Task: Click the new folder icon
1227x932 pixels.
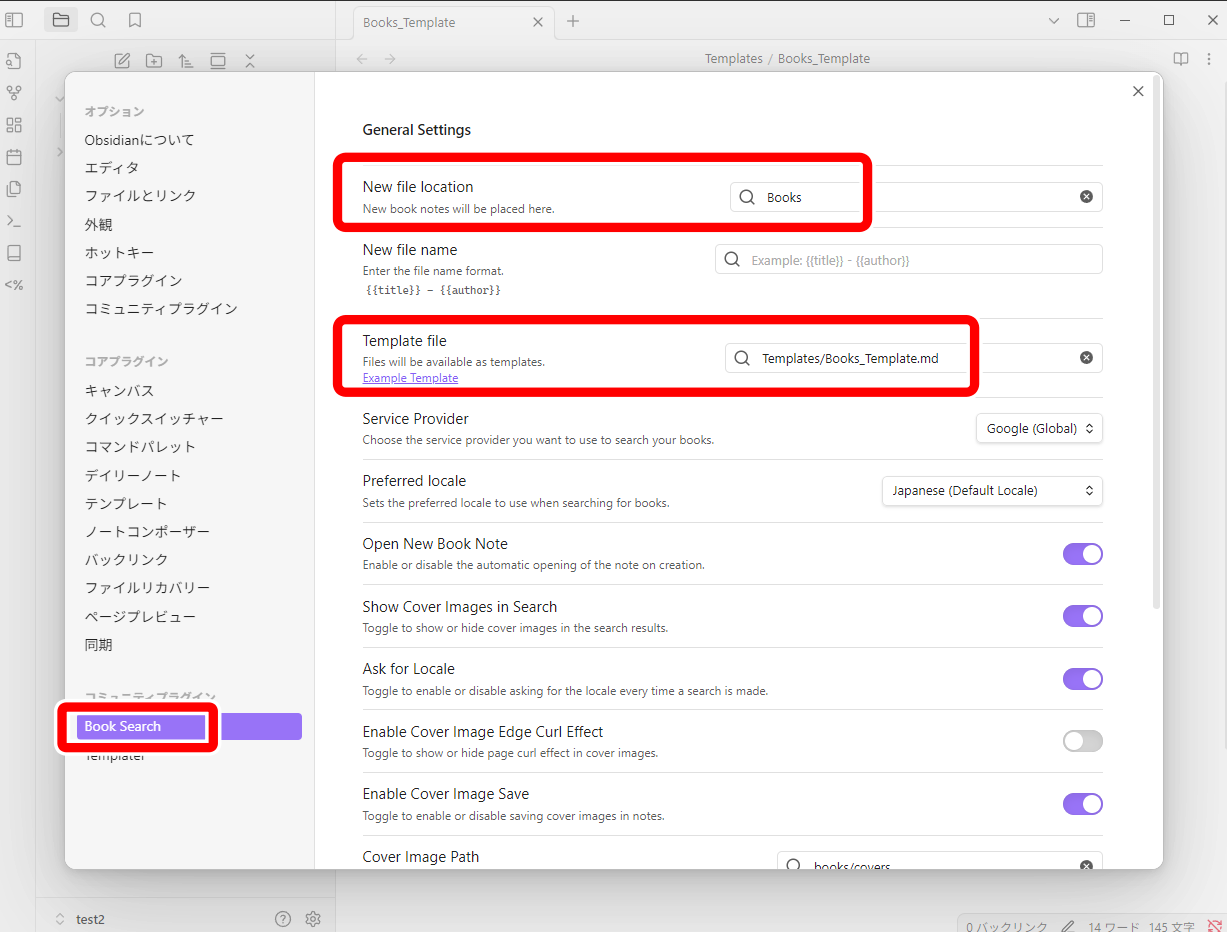Action: click(154, 61)
